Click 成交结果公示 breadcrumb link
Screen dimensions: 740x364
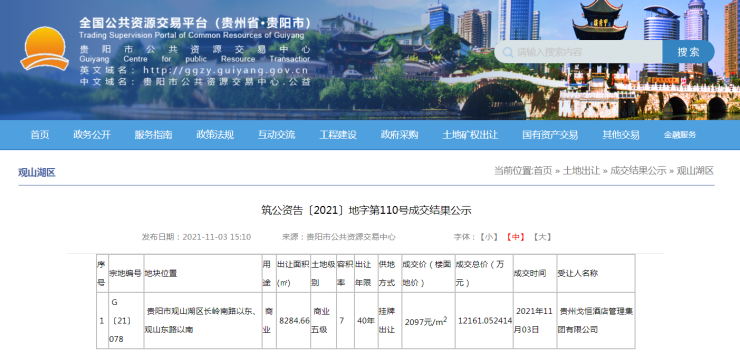[x=638, y=170]
